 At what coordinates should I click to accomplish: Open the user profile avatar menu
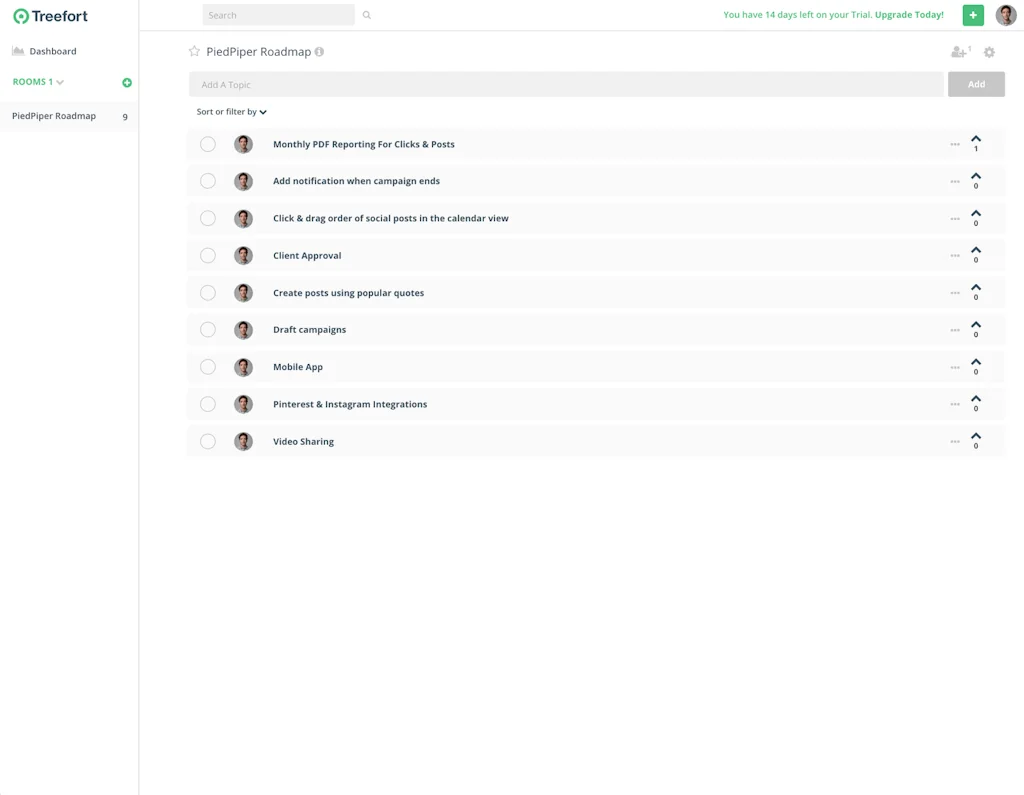pyautogui.click(x=1005, y=15)
